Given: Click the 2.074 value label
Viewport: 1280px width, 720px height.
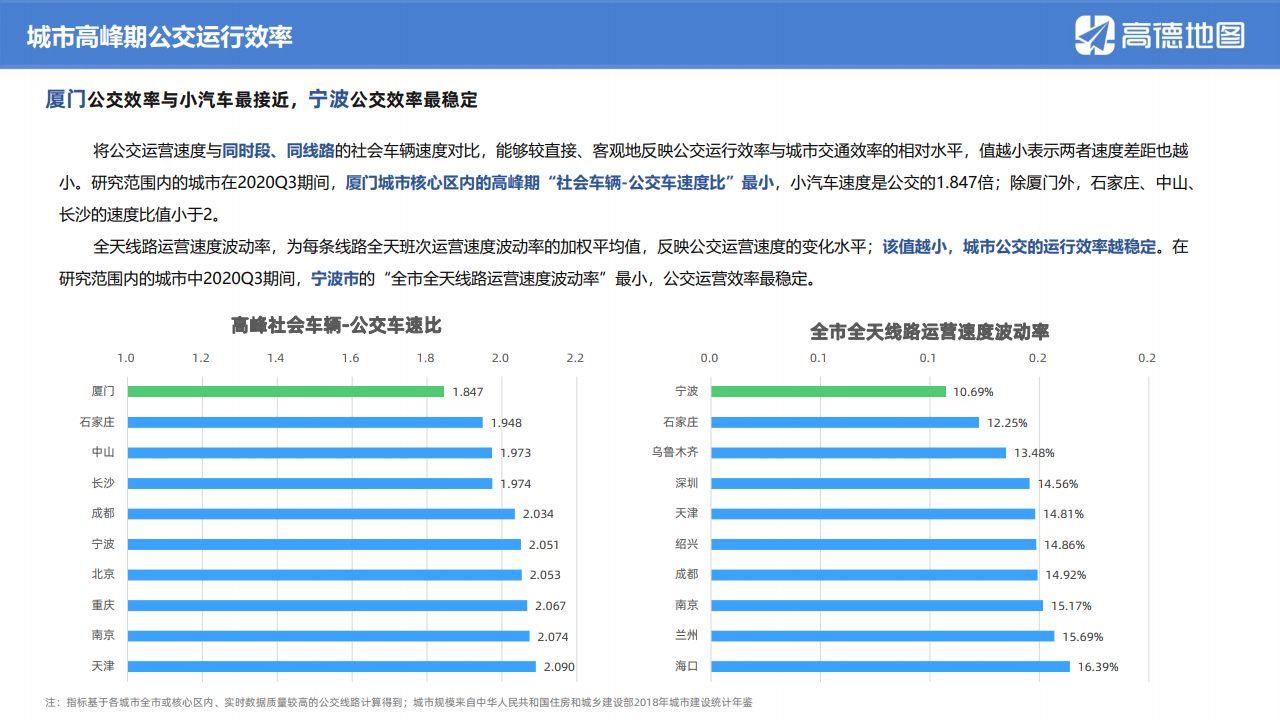Looking at the screenshot, I should 553,636.
